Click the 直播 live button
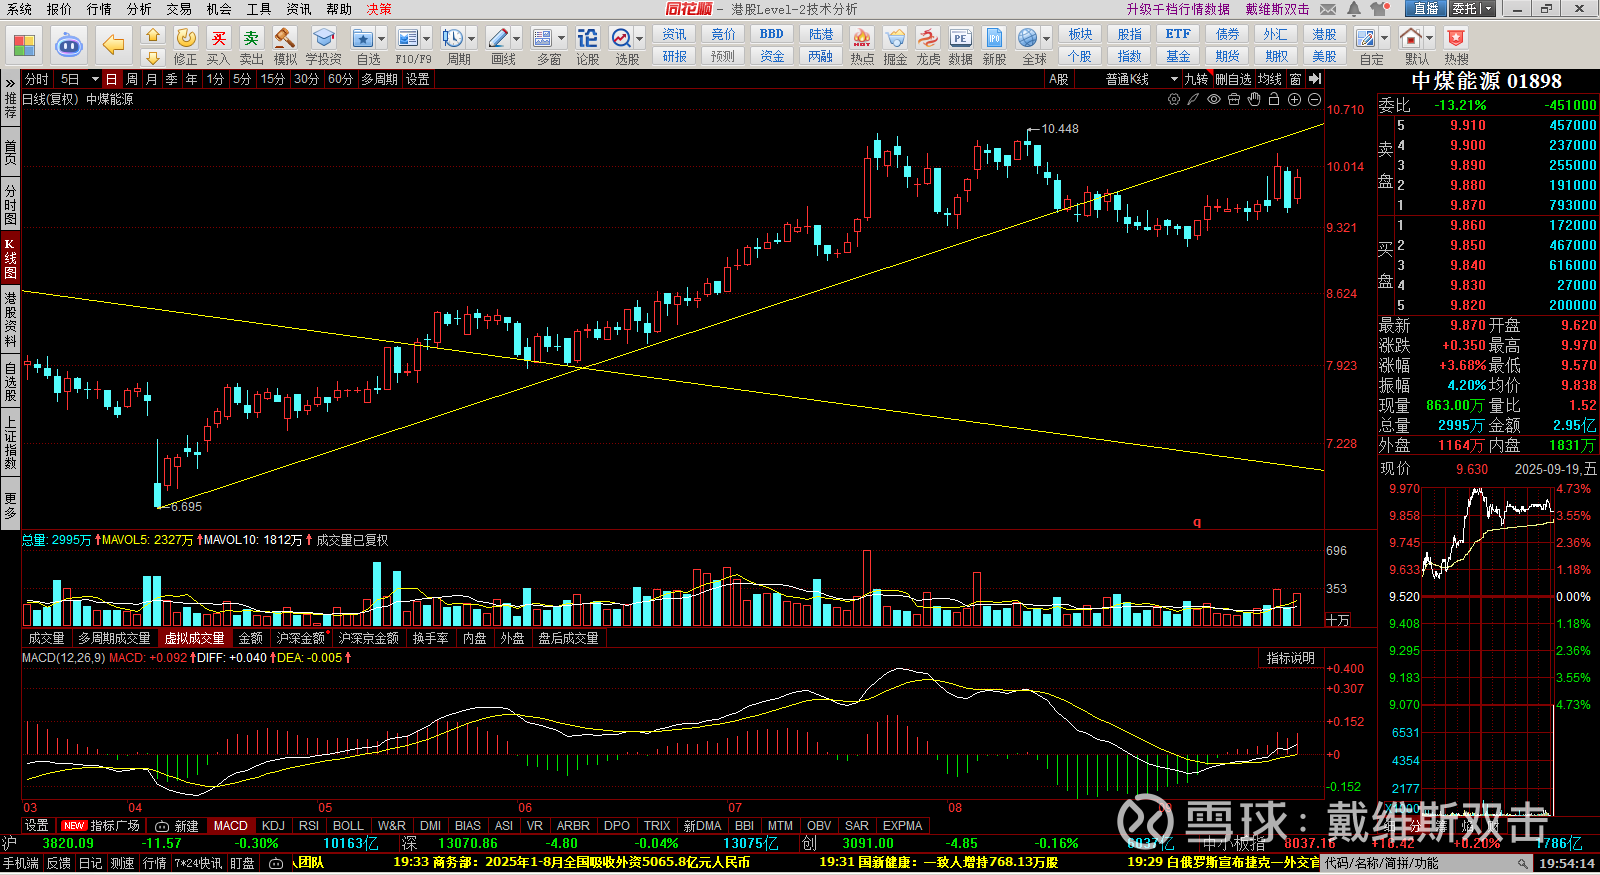The image size is (1600, 875). (x=1425, y=9)
